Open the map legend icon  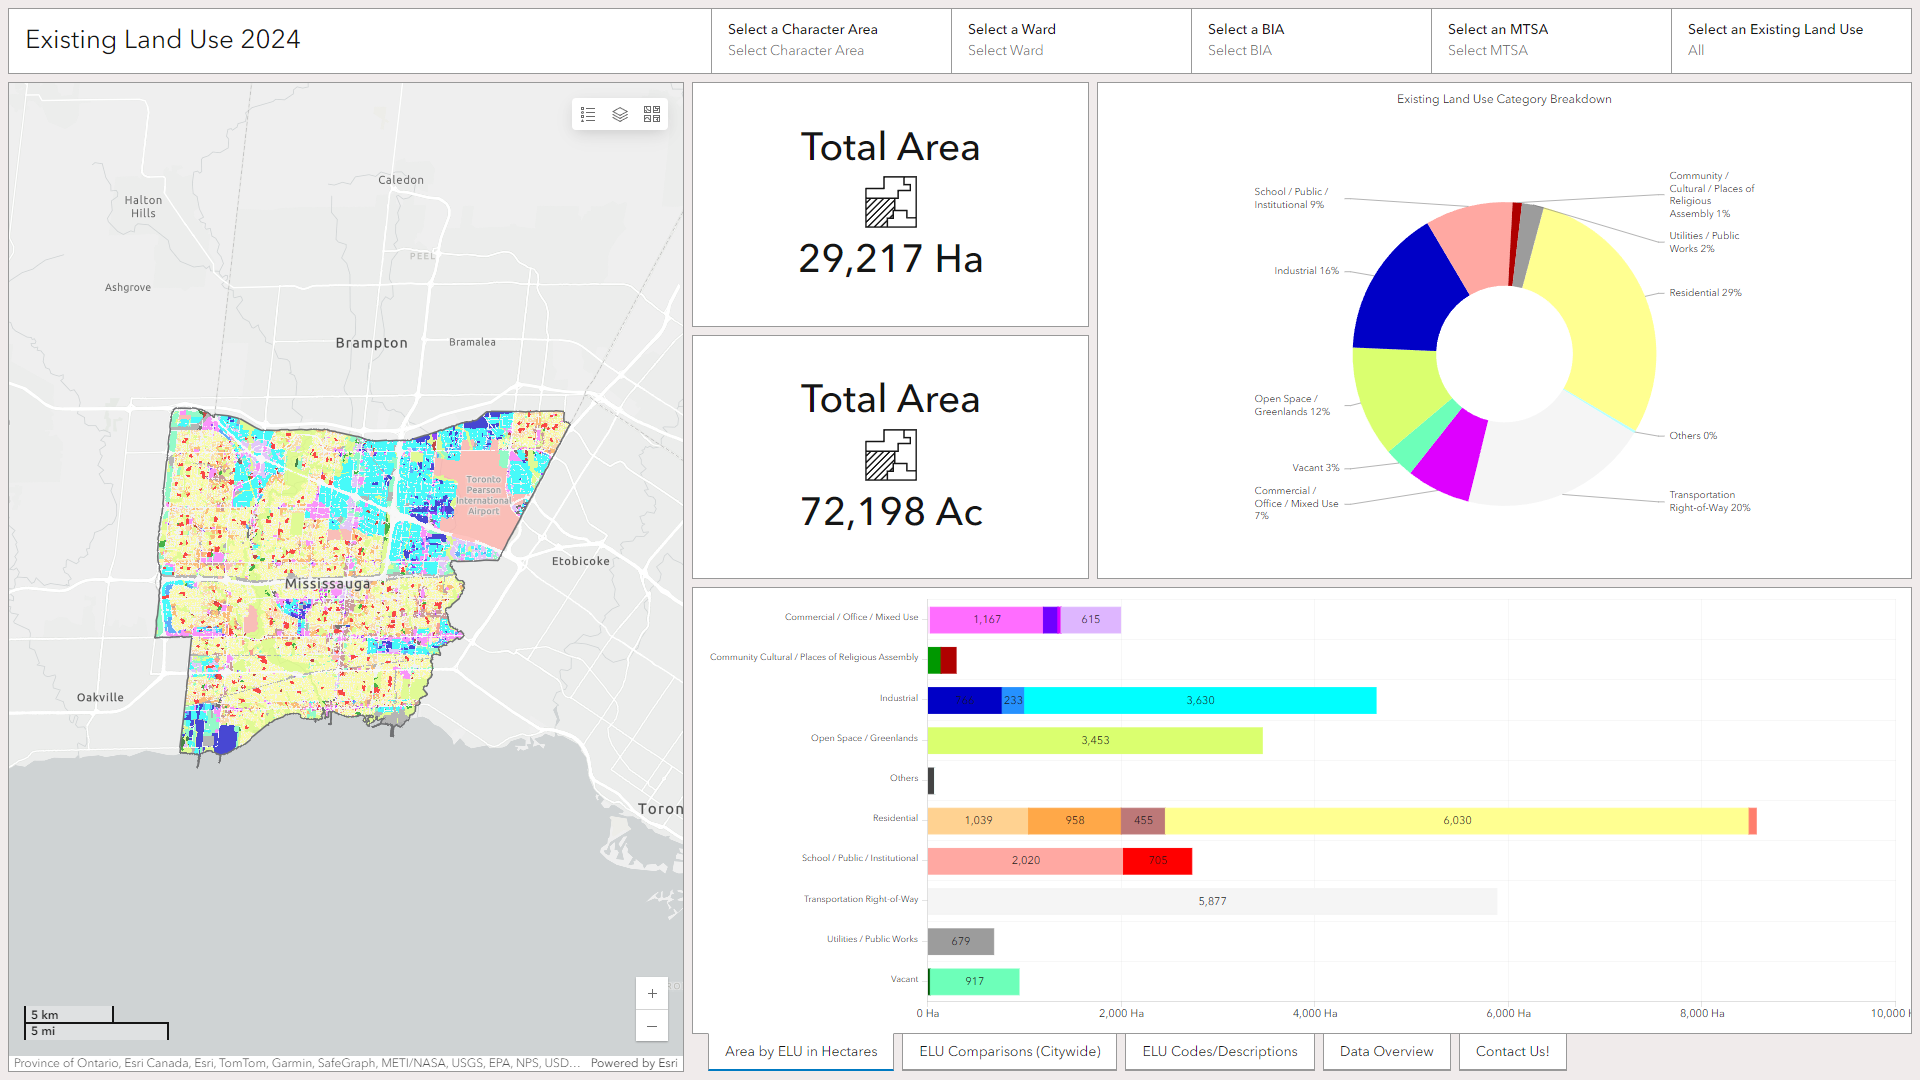[588, 115]
